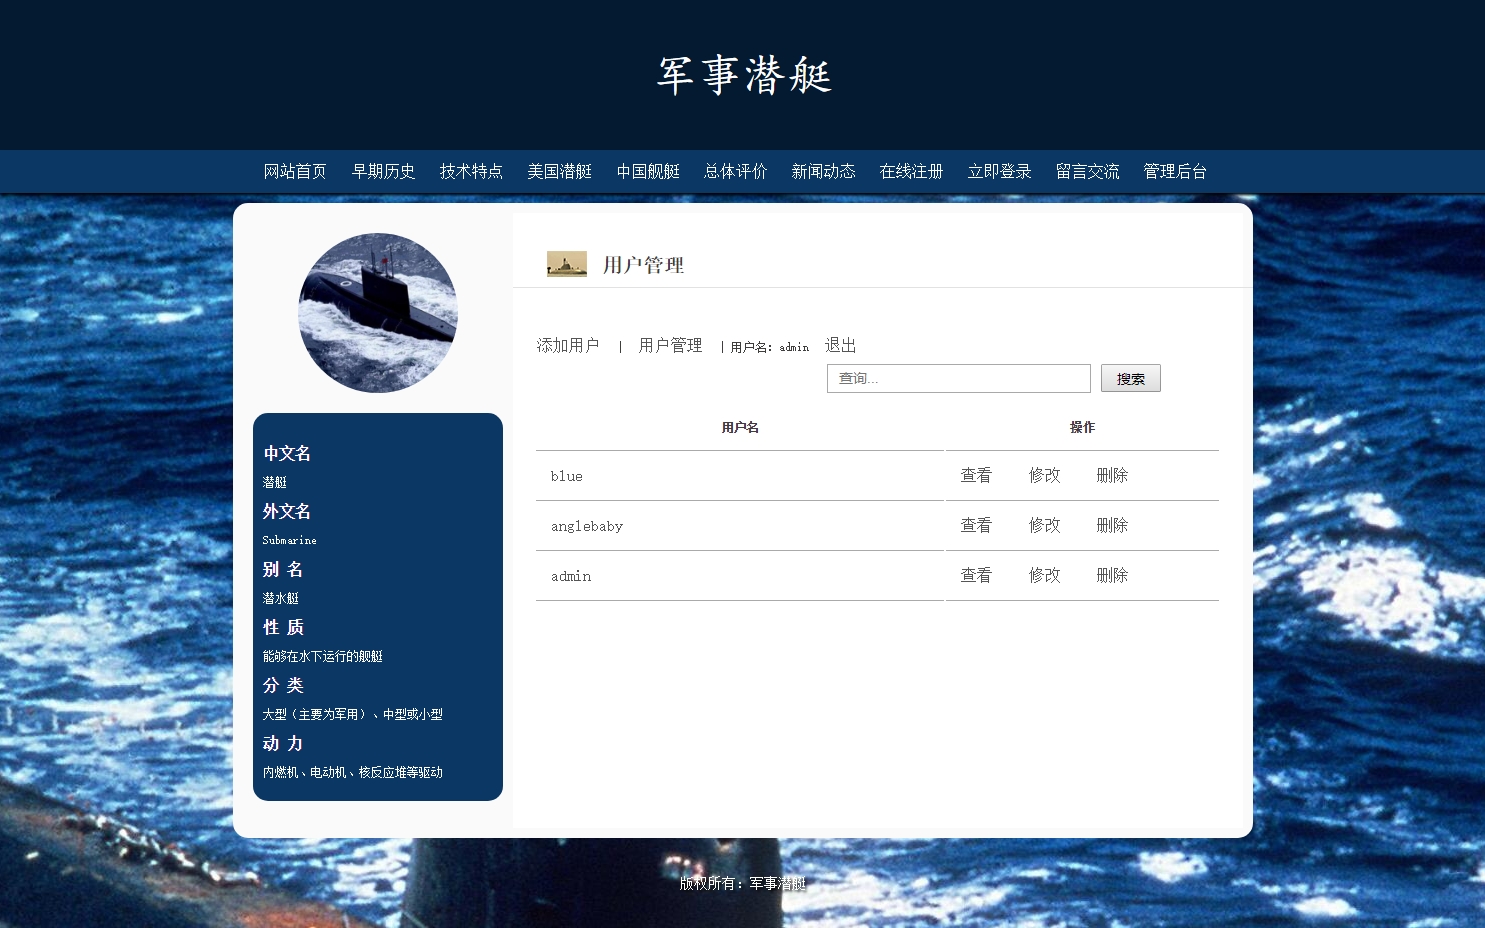The height and width of the screenshot is (928, 1485).
Task: Open the 管理后台 admin panel
Action: (1175, 171)
